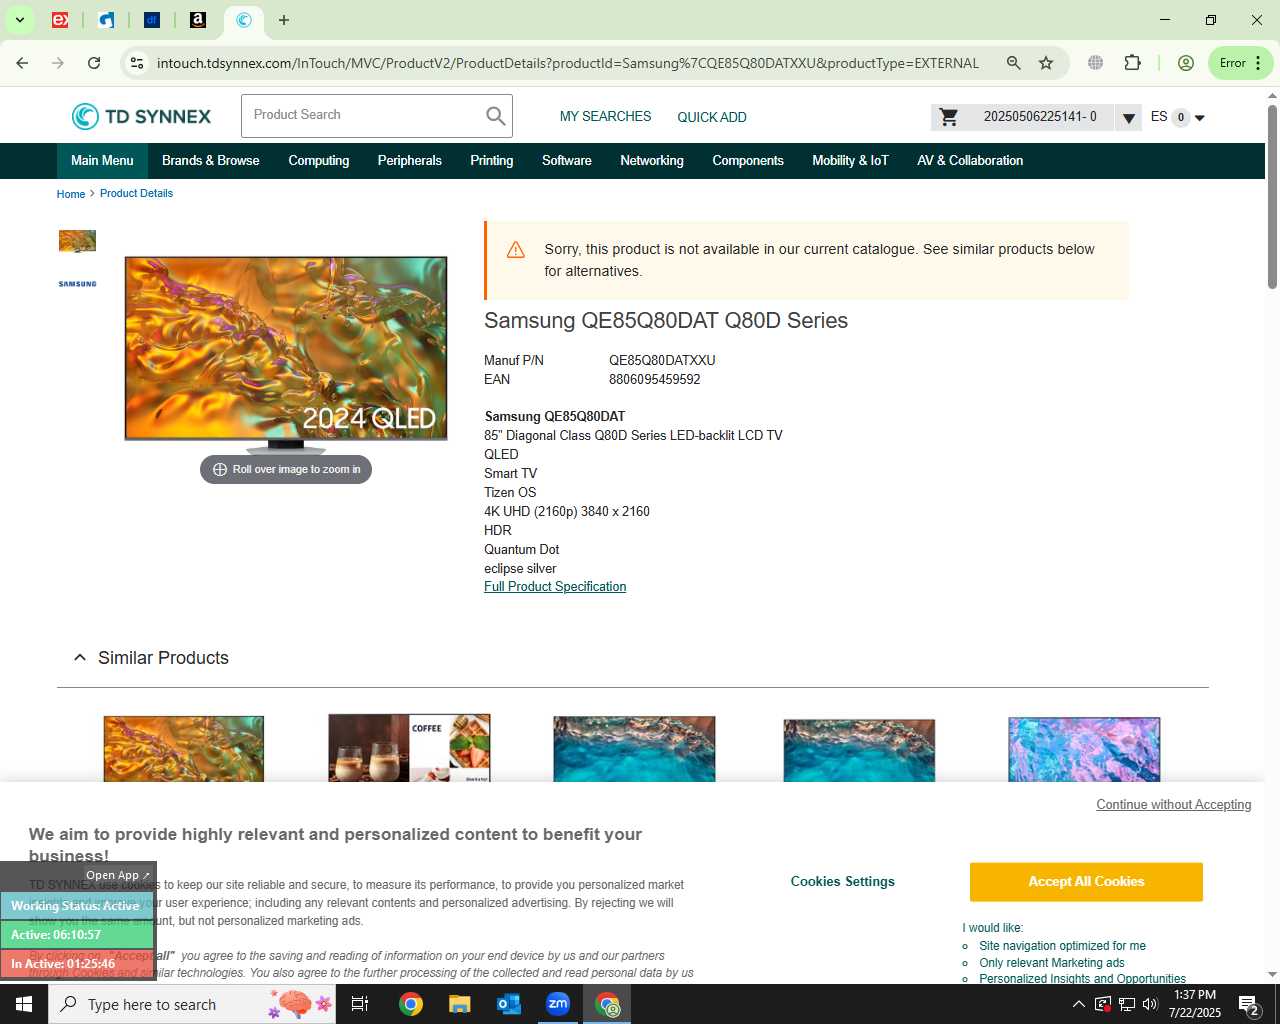Open Outlook from taskbar
The image size is (1280, 1024).
click(509, 1004)
